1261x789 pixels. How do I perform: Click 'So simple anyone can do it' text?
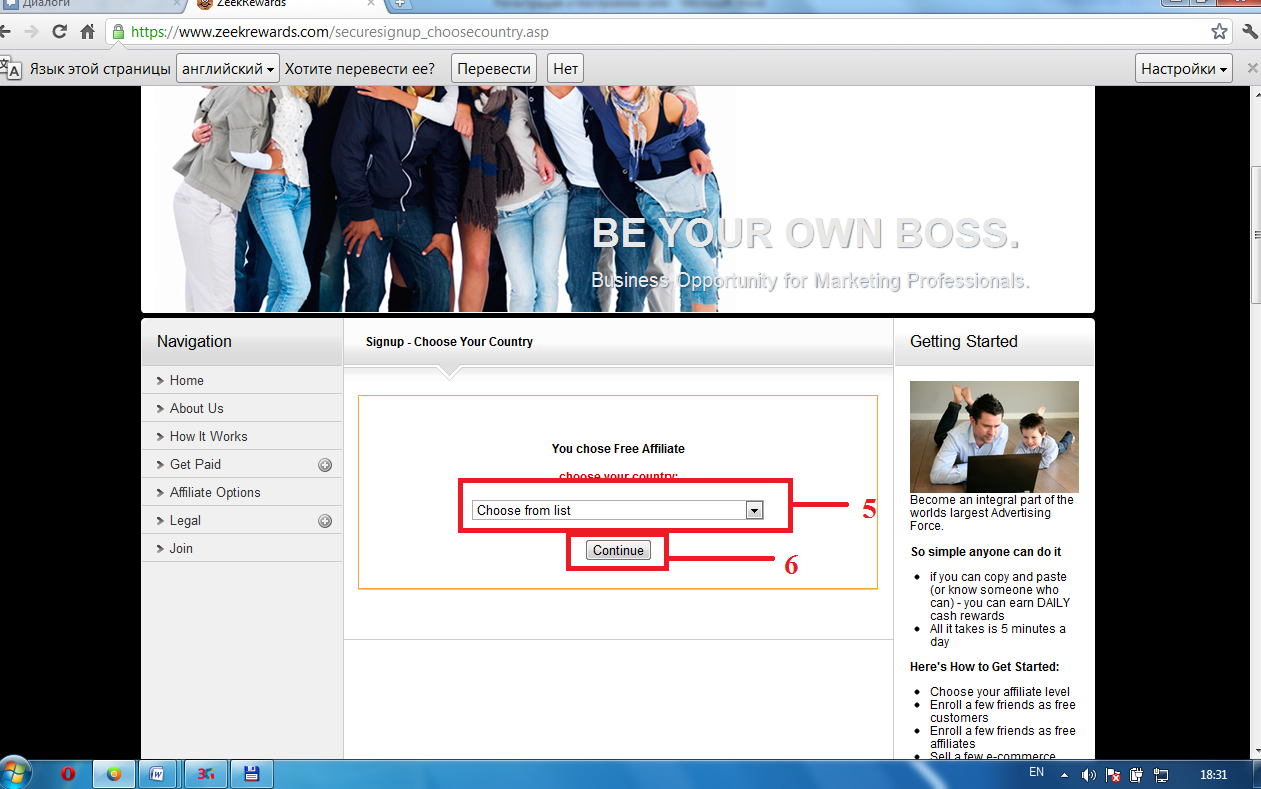coord(986,552)
